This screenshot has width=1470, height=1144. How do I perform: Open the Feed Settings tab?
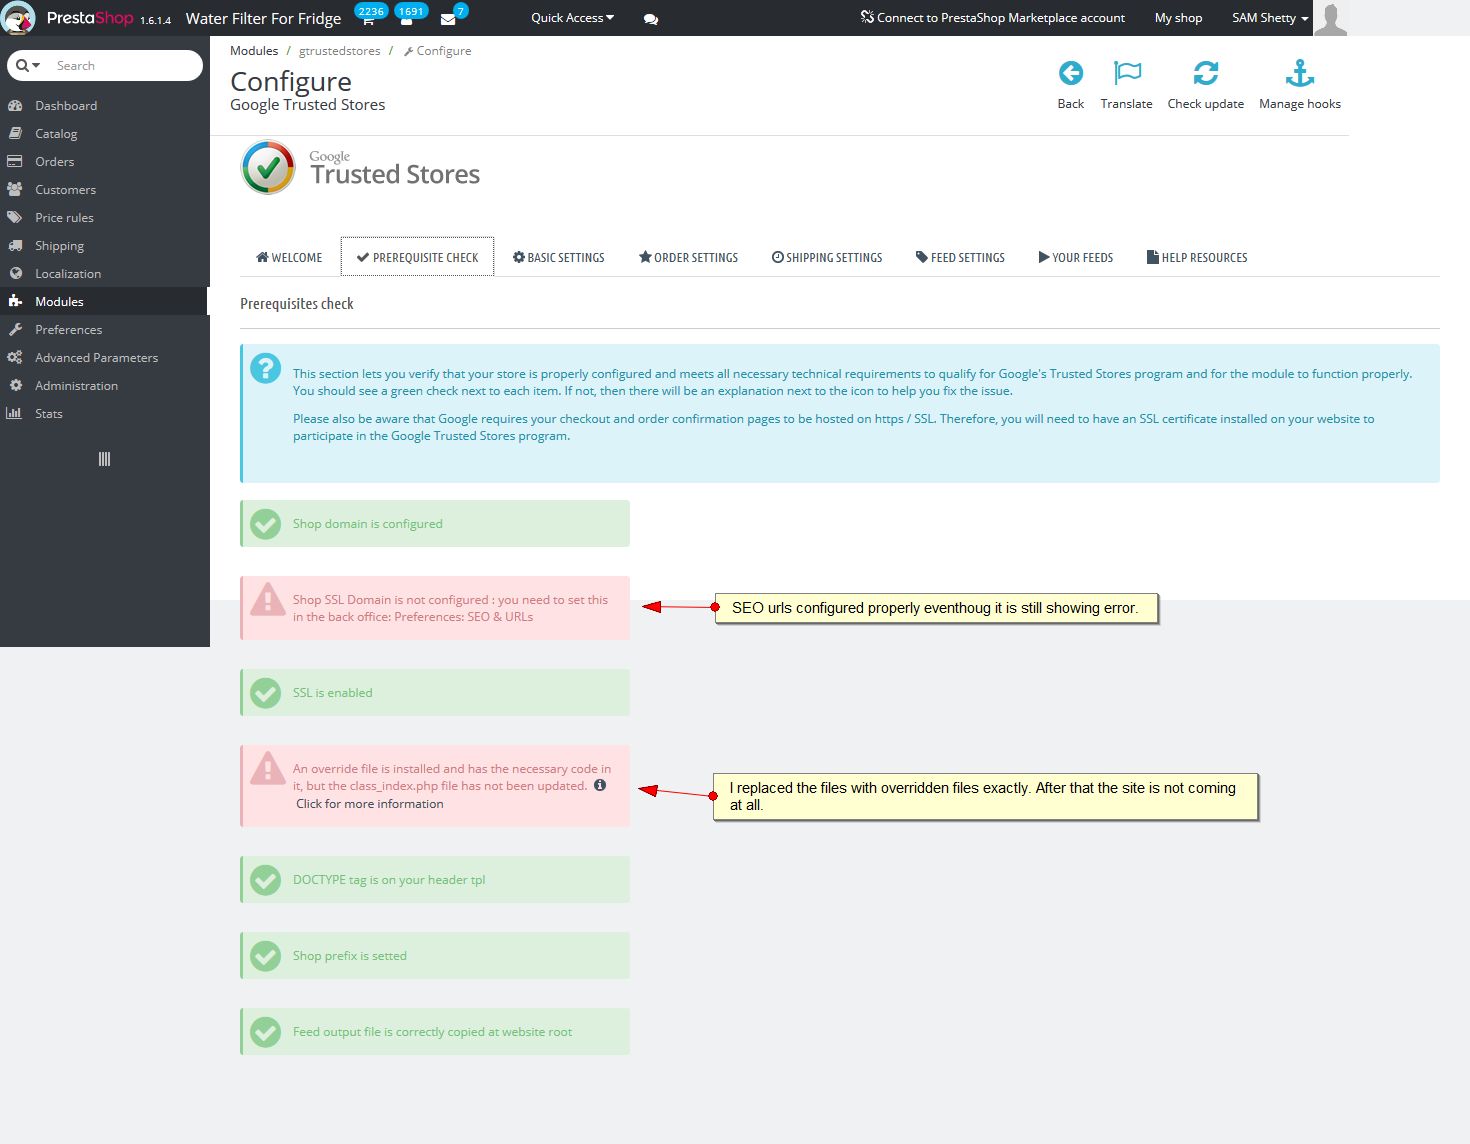pyautogui.click(x=960, y=258)
